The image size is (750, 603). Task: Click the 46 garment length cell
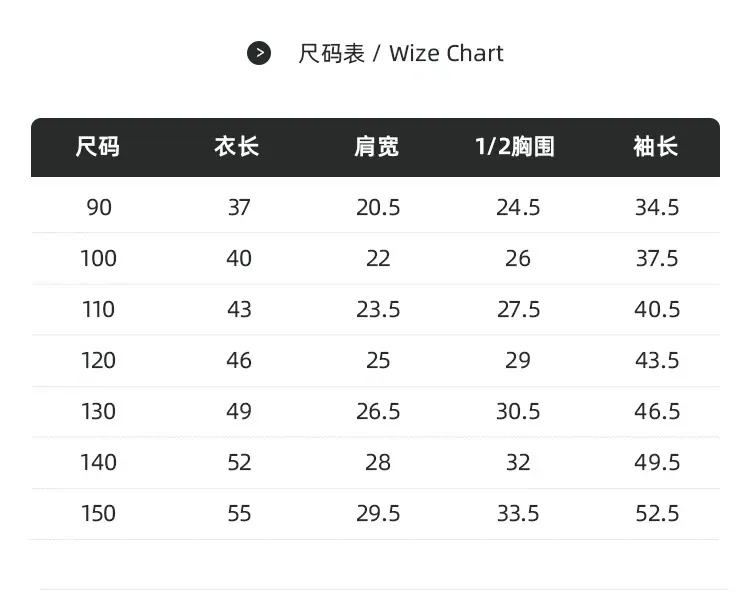[239, 360]
